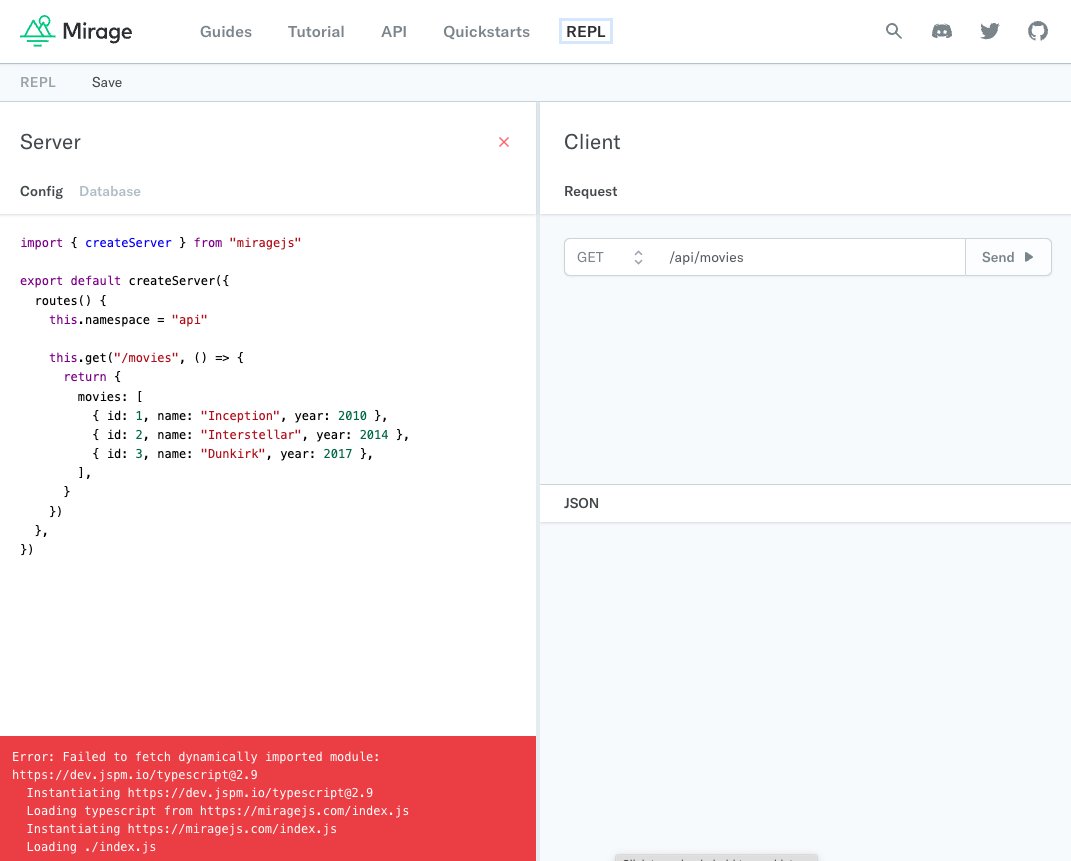Click the "Dunkirk" movie code line
1071x861 pixels.
[x=233, y=454]
